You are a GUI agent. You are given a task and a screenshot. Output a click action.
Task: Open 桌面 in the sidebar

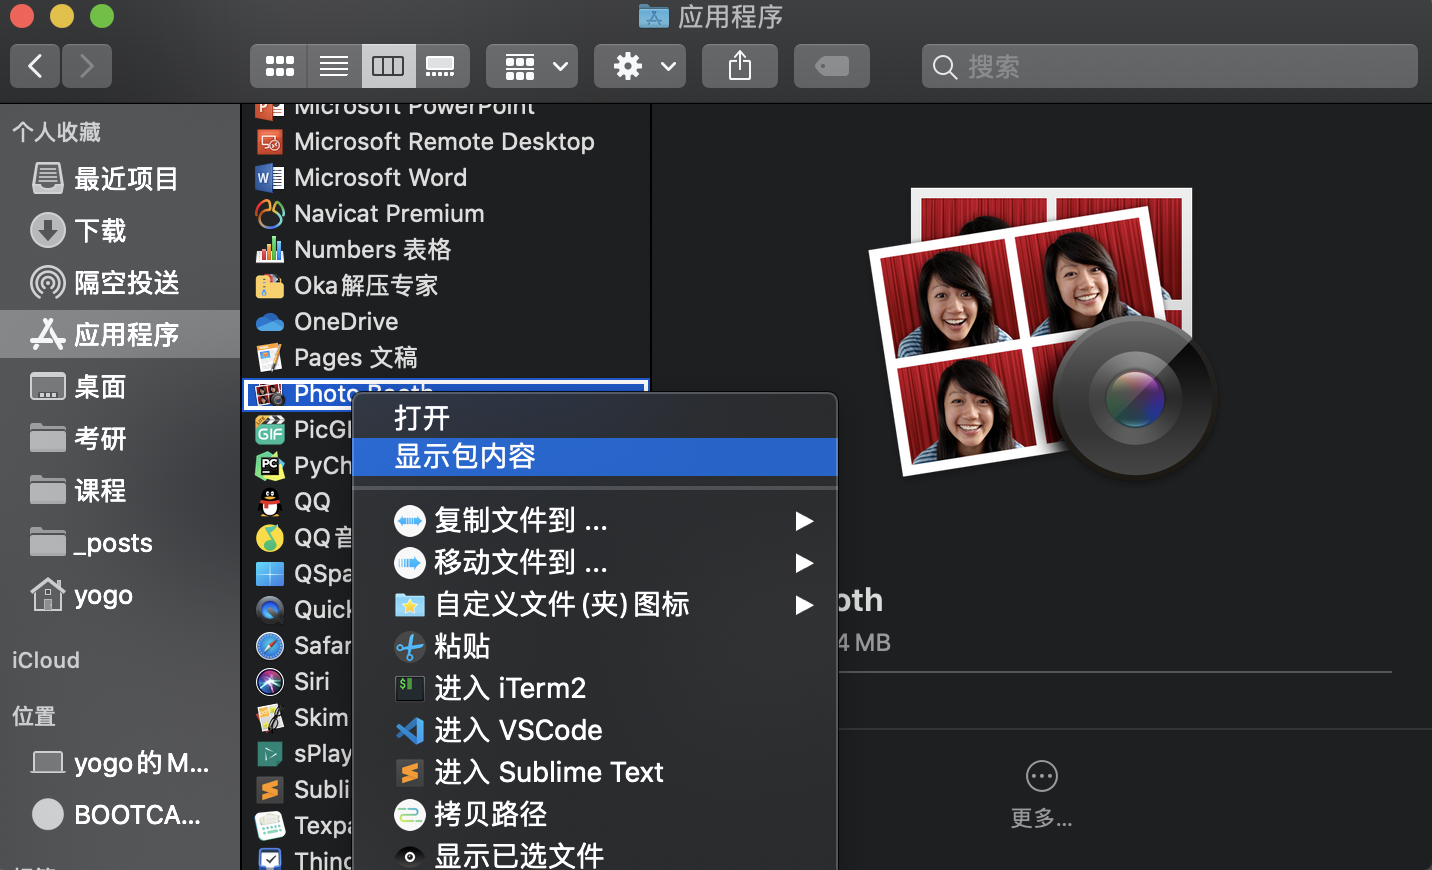coord(120,386)
